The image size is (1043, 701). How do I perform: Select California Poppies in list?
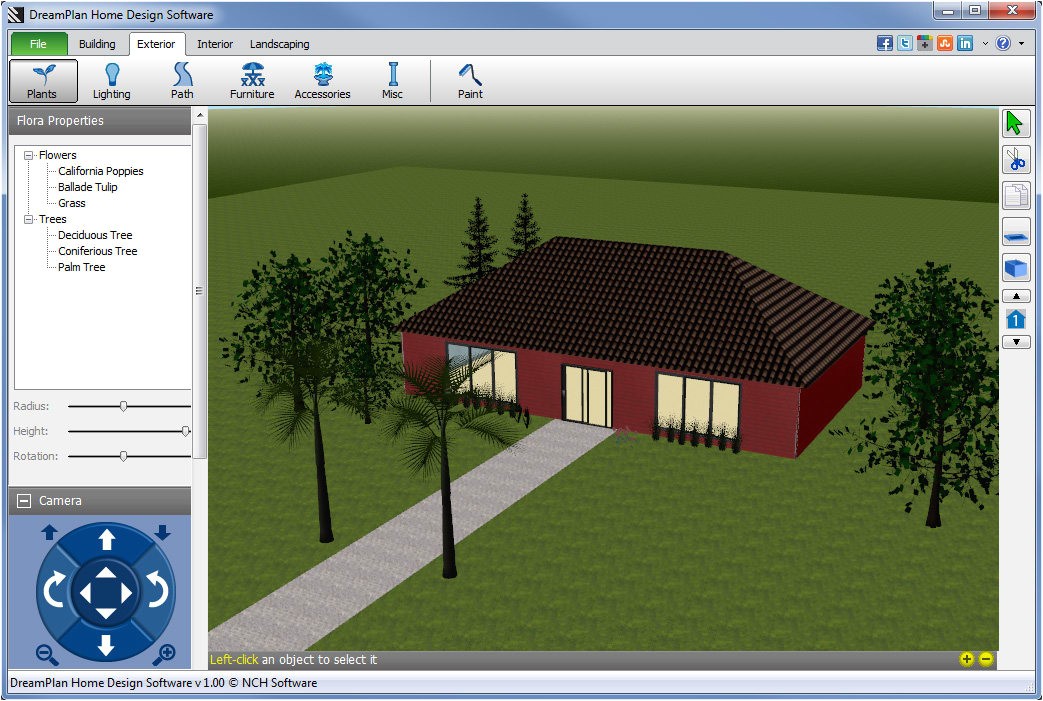(x=100, y=171)
